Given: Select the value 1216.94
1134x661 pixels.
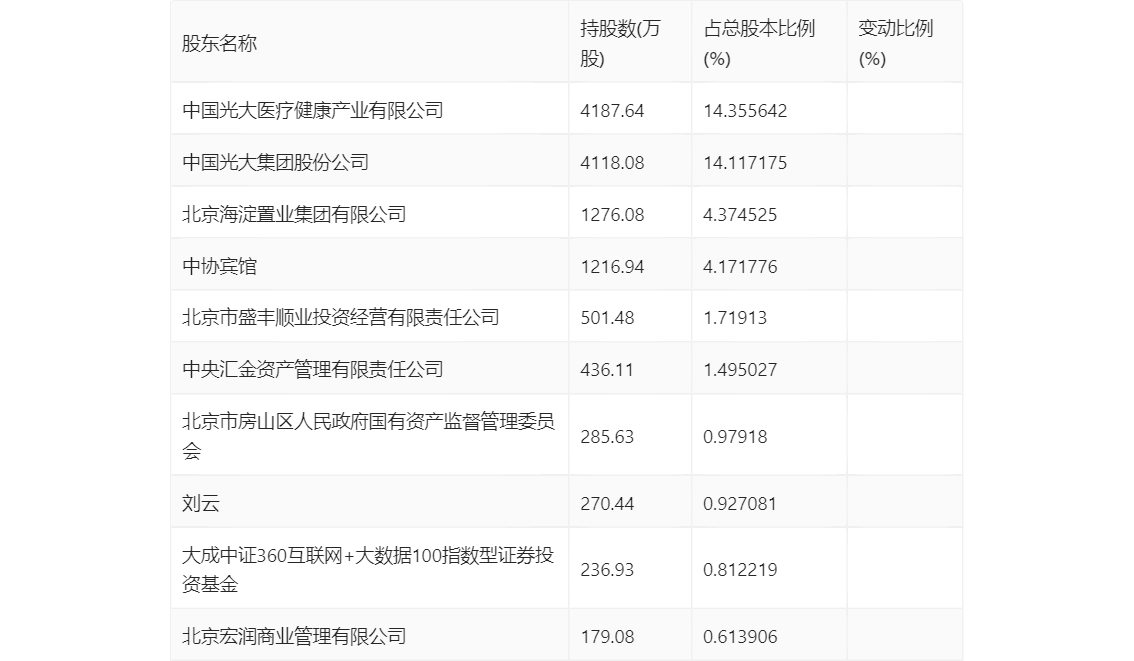Looking at the screenshot, I should [612, 267].
